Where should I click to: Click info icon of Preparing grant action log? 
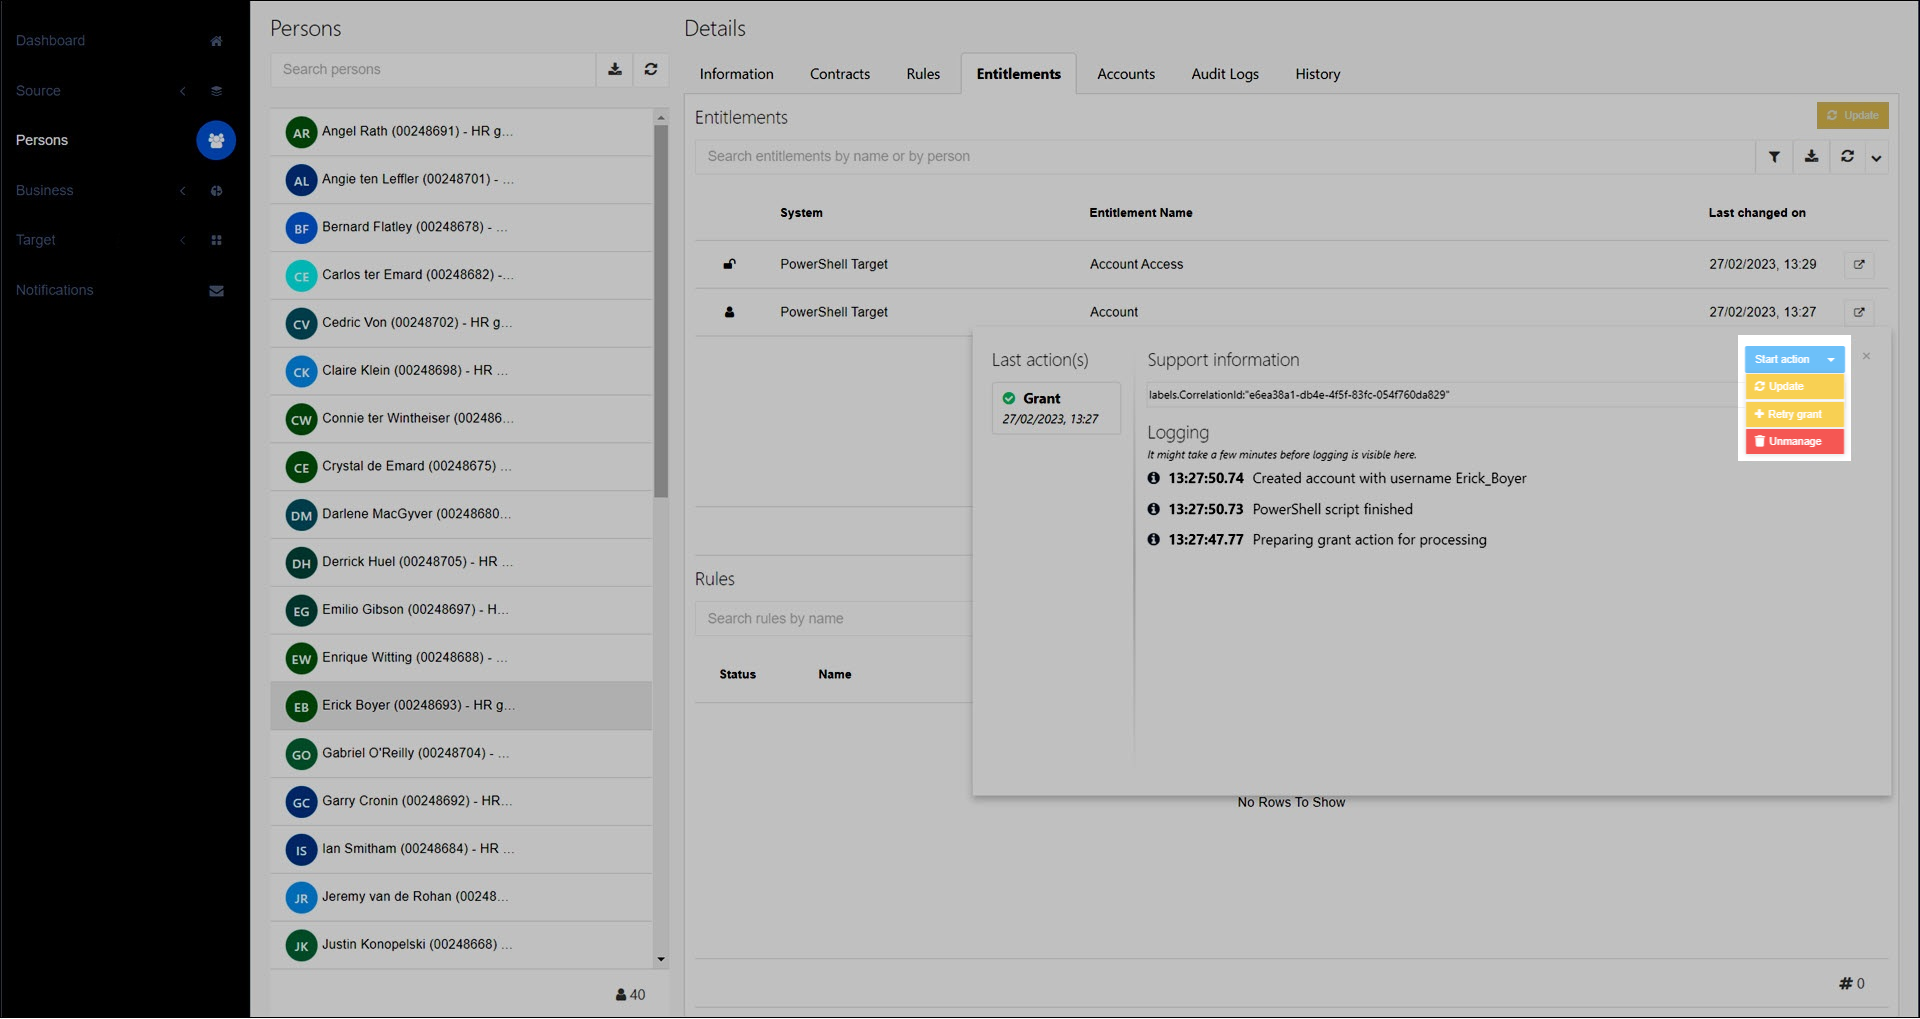(x=1154, y=539)
